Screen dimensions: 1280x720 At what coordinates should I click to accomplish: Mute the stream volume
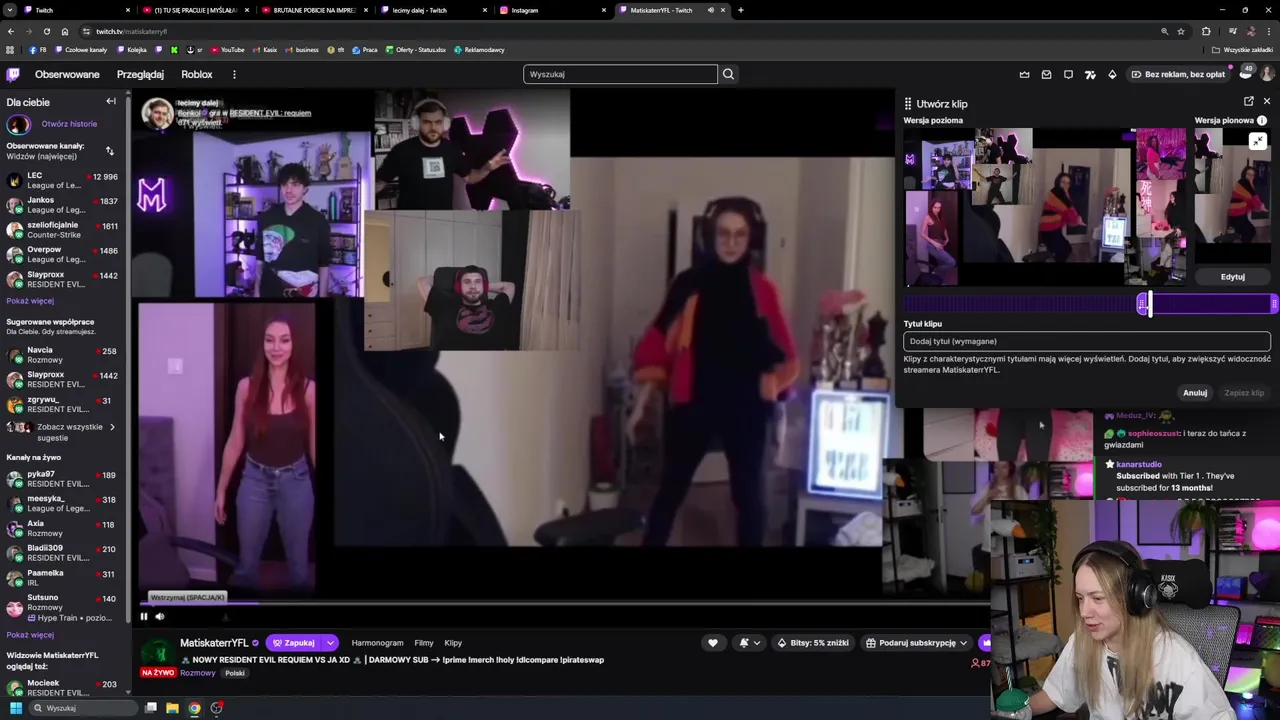click(x=160, y=616)
